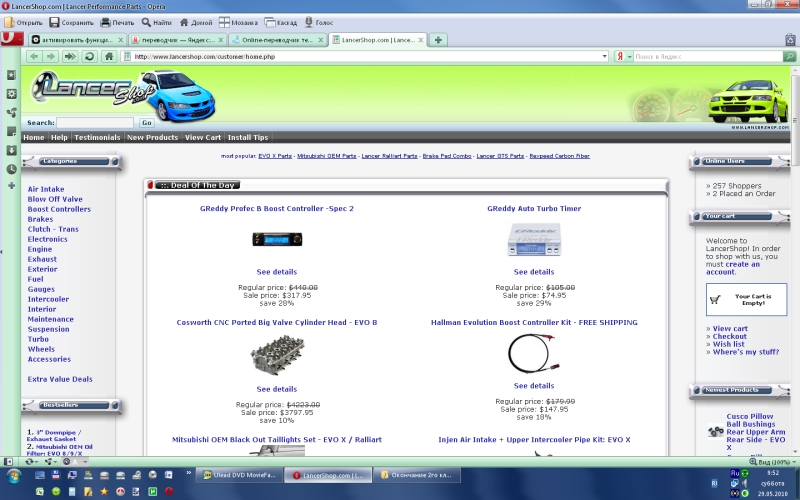Open the Unite share panel in sidebar
Screen dimensions: 800x500
[x=11, y=113]
